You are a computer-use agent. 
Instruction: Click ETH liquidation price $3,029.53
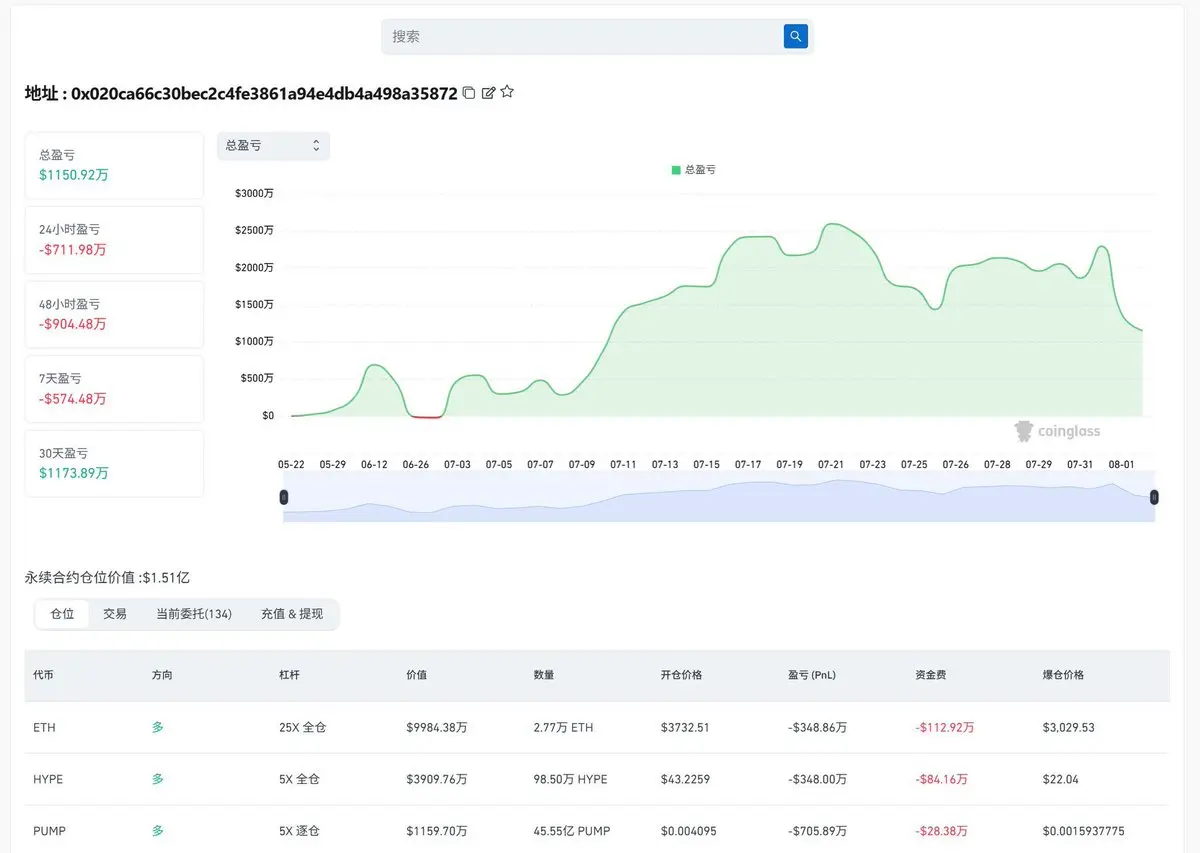point(1068,728)
